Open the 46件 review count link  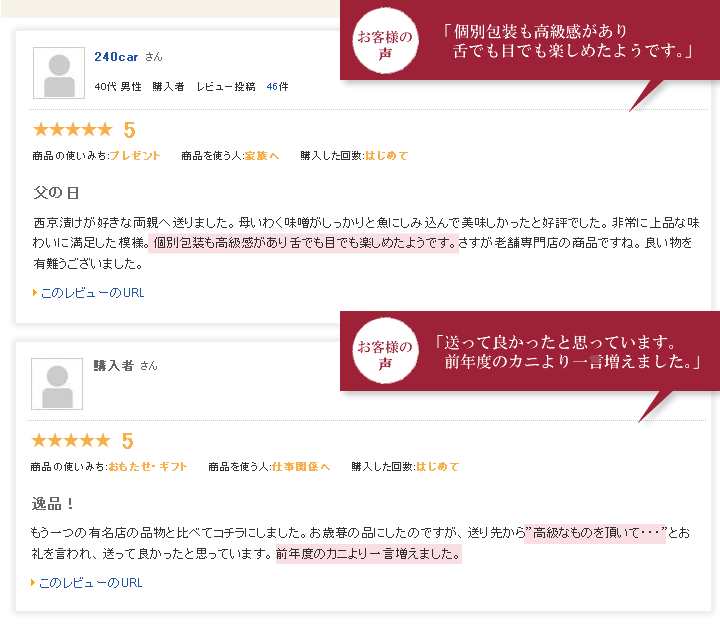[x=277, y=87]
